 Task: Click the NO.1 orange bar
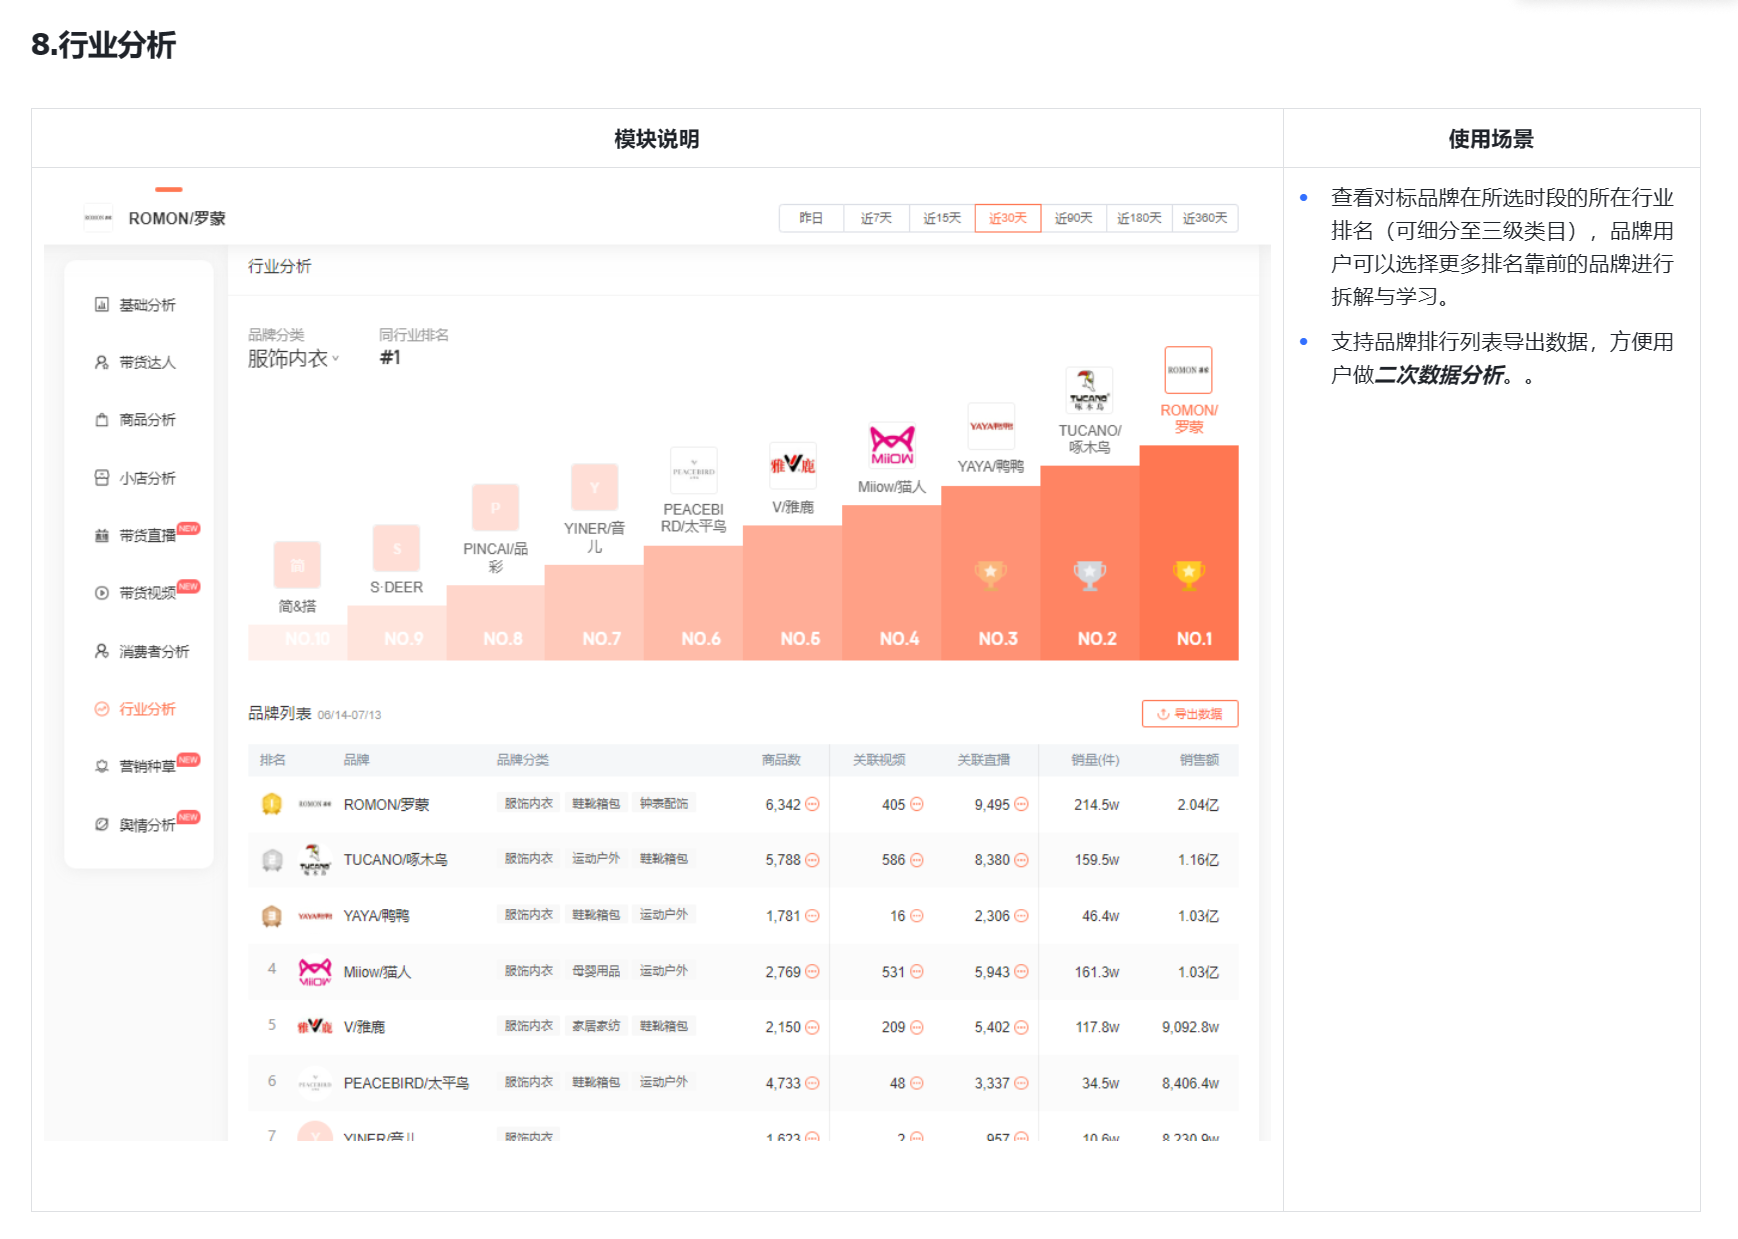click(1189, 552)
